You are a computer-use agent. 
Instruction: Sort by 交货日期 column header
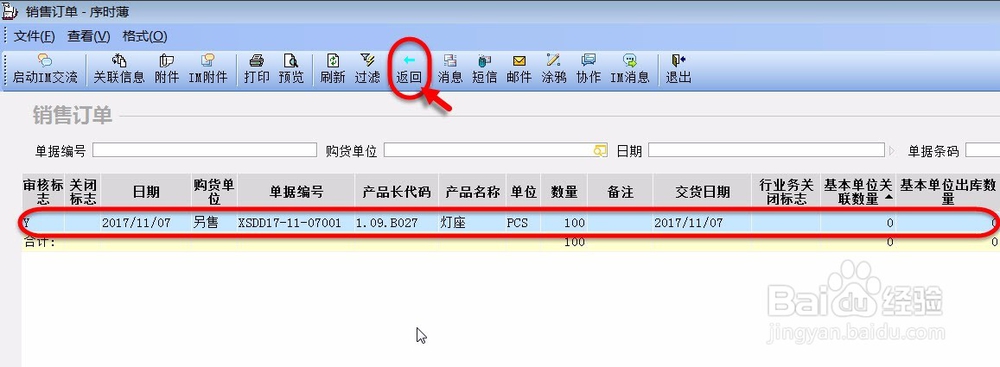pyautogui.click(x=702, y=191)
